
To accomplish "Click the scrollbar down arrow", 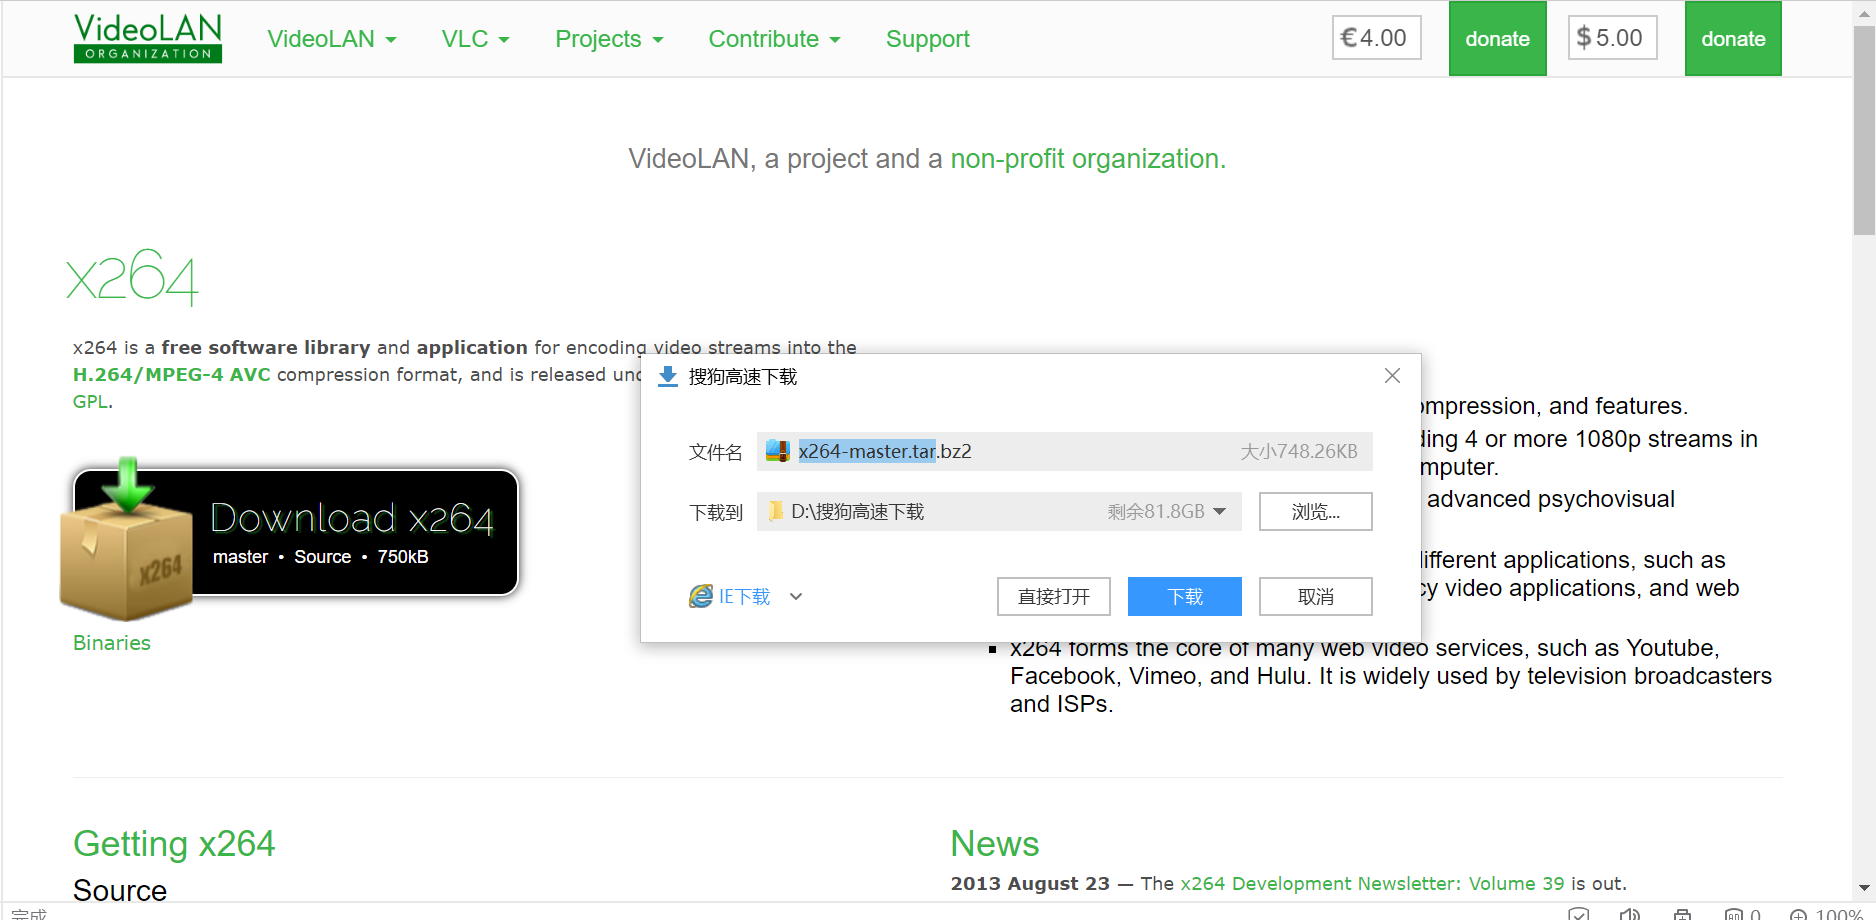I will pos(1864,888).
